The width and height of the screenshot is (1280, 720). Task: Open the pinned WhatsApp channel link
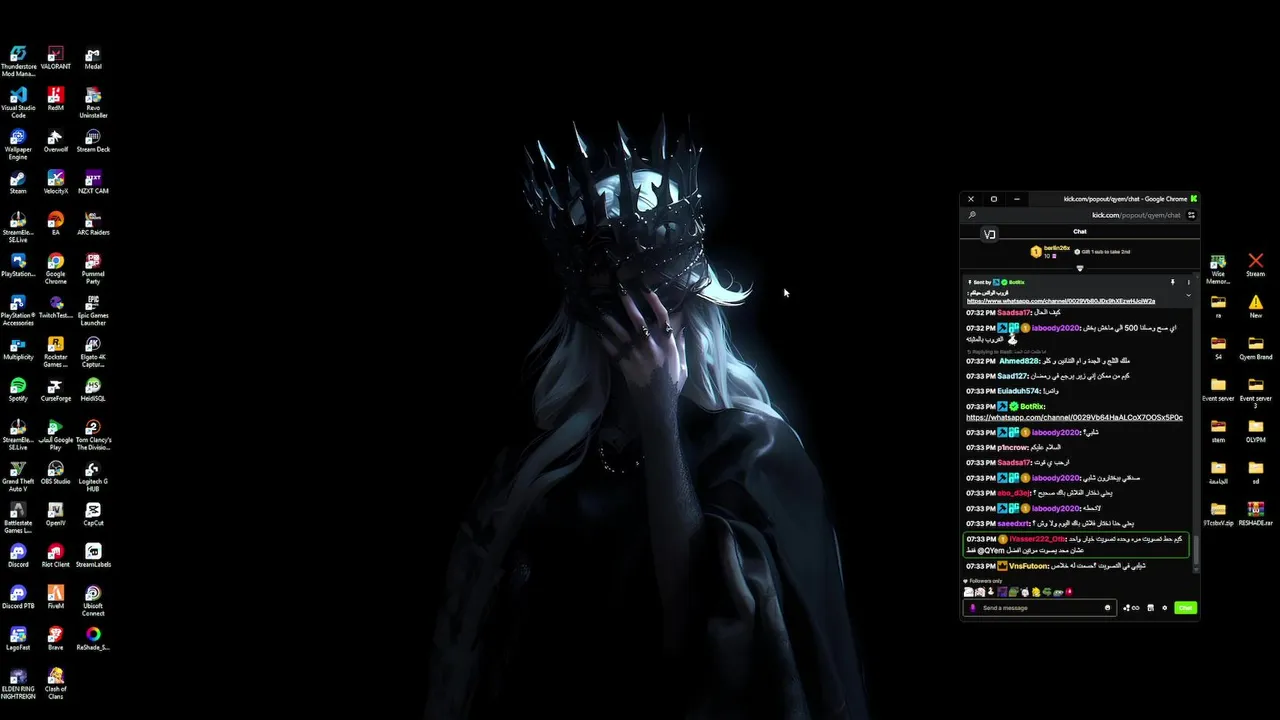1061,301
